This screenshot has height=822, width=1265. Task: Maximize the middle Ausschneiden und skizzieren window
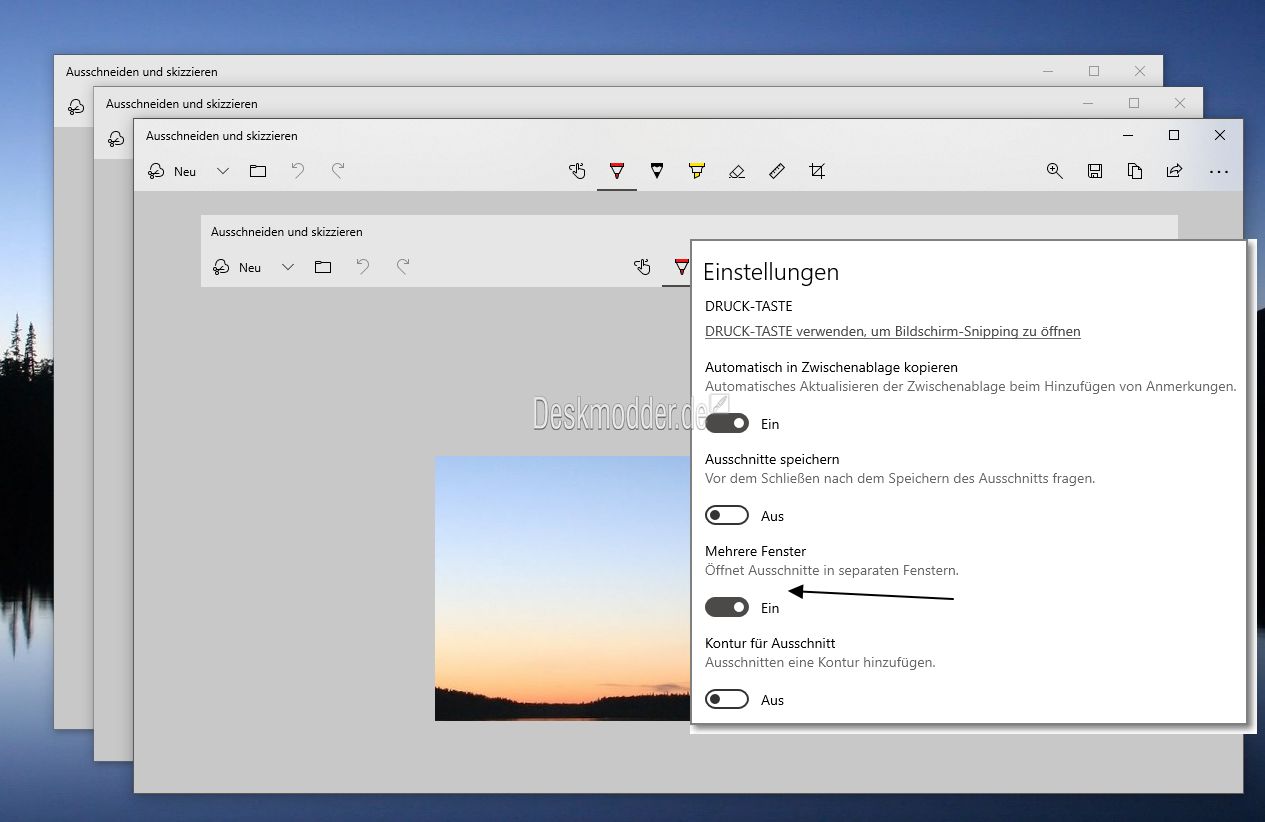pyautogui.click(x=1133, y=103)
